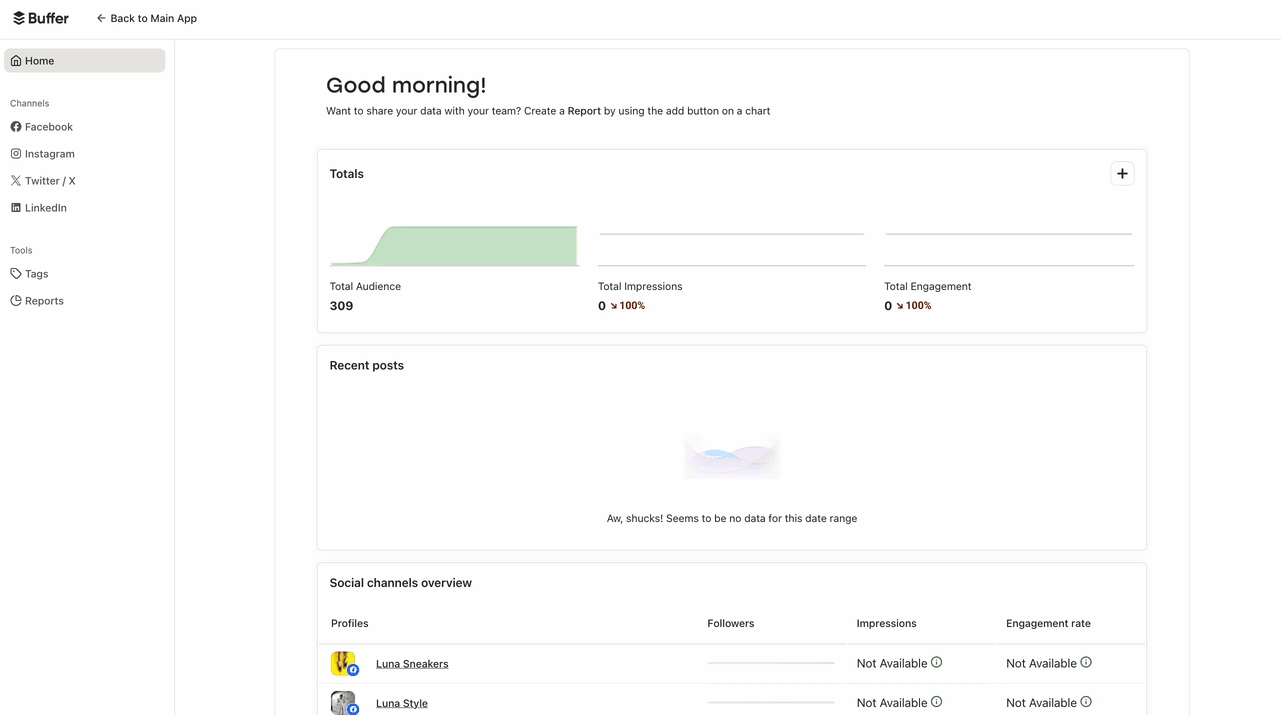Click the Back to Main App arrow icon
The width and height of the screenshot is (1281, 715).
pos(101,18)
